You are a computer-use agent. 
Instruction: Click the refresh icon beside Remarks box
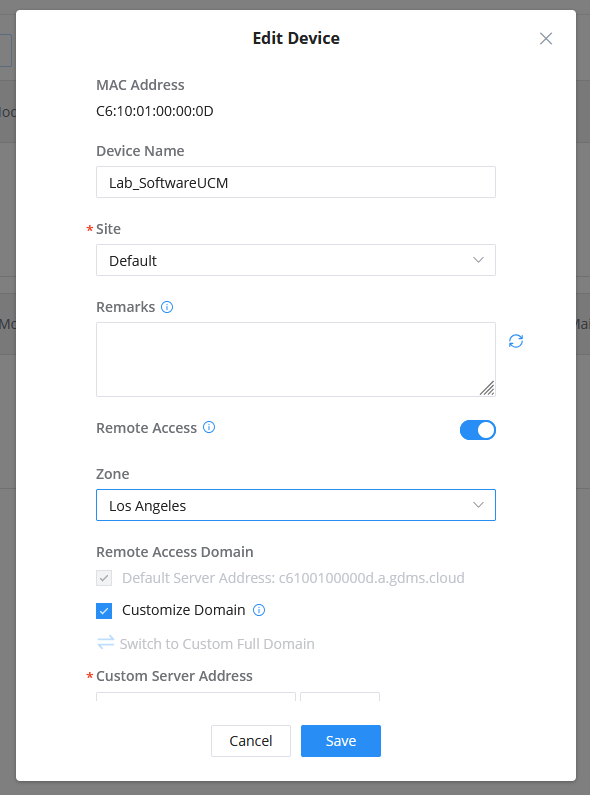516,341
